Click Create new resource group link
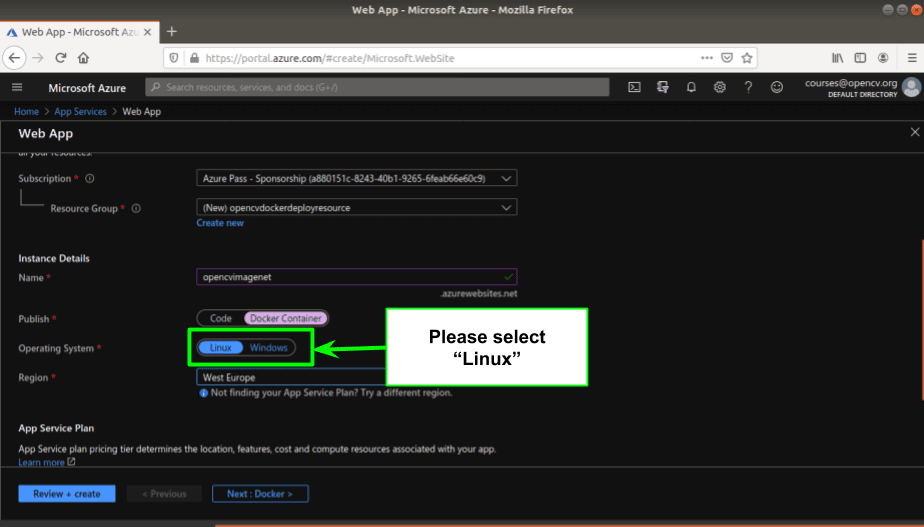The image size is (924, 527). tap(220, 223)
